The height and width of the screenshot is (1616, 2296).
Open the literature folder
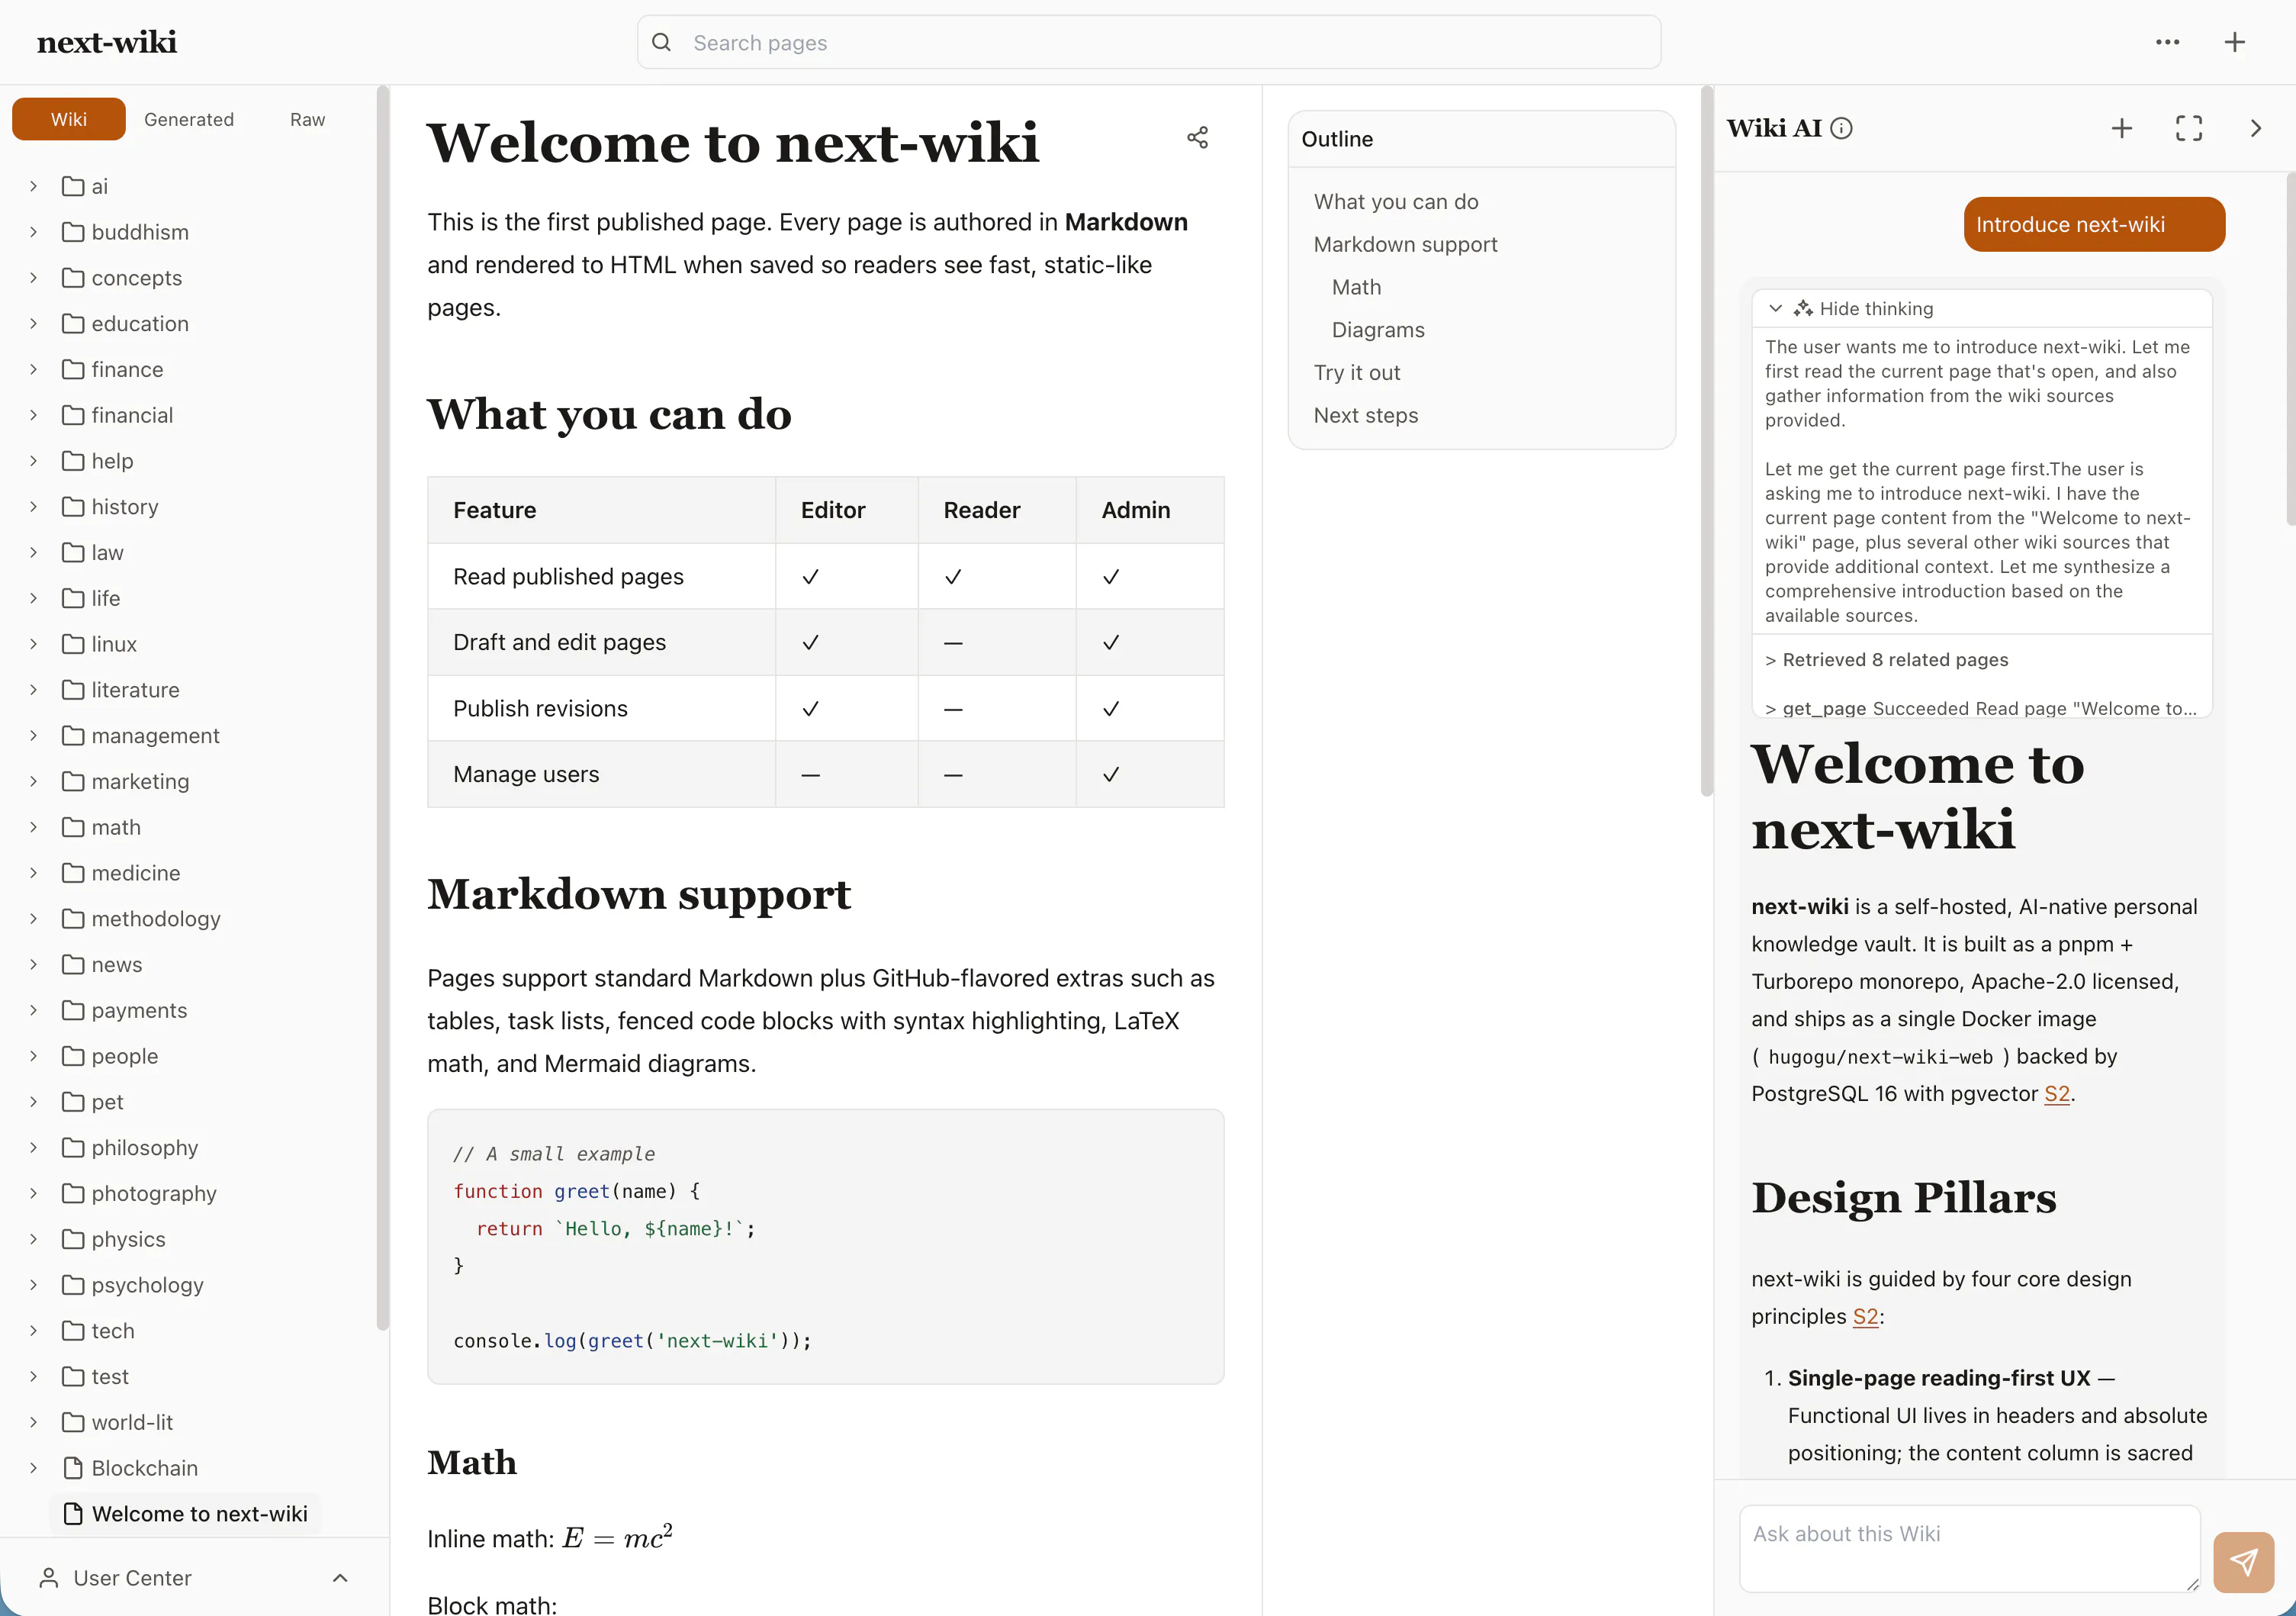click(135, 690)
